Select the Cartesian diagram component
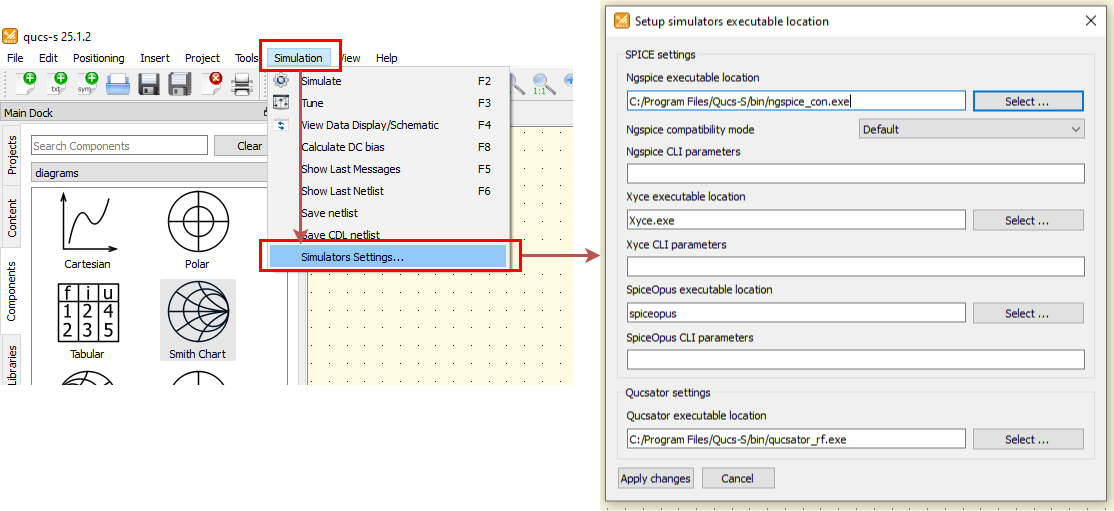Image resolution: width=1114 pixels, height=511 pixels. [x=87, y=230]
